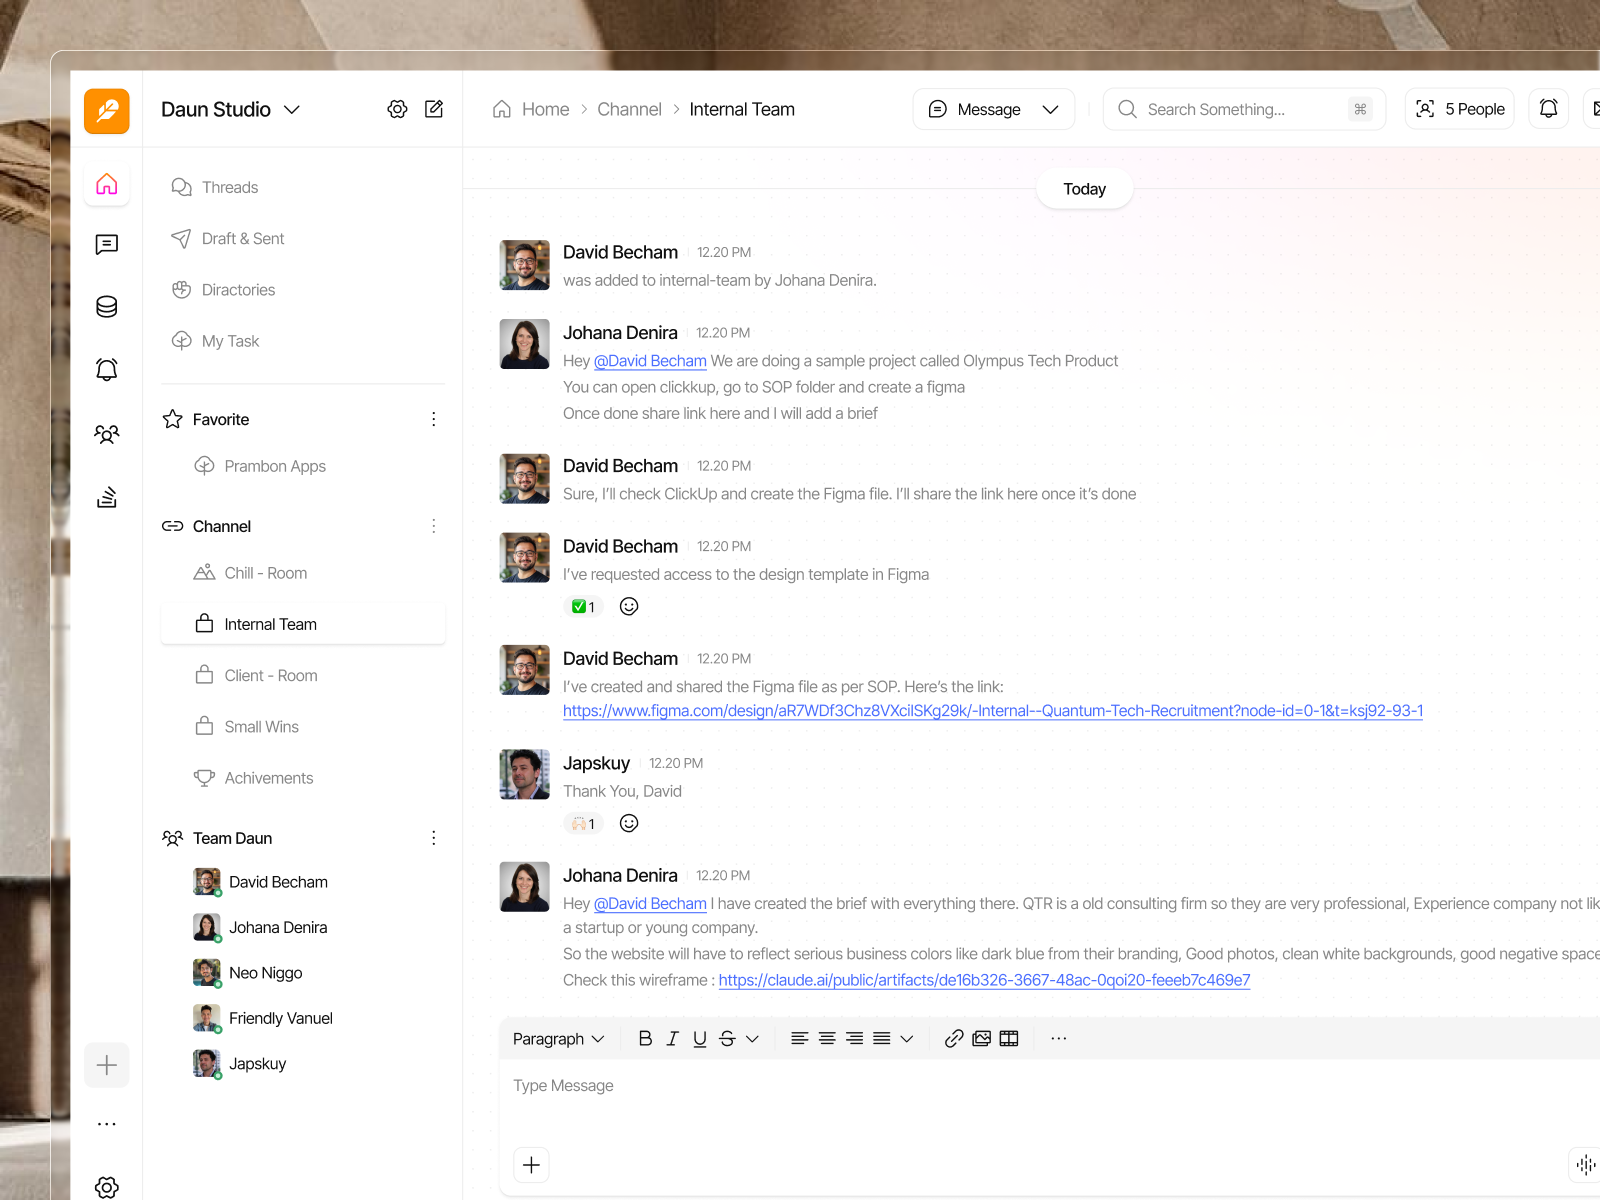Open Channel section options menu

pyautogui.click(x=434, y=526)
